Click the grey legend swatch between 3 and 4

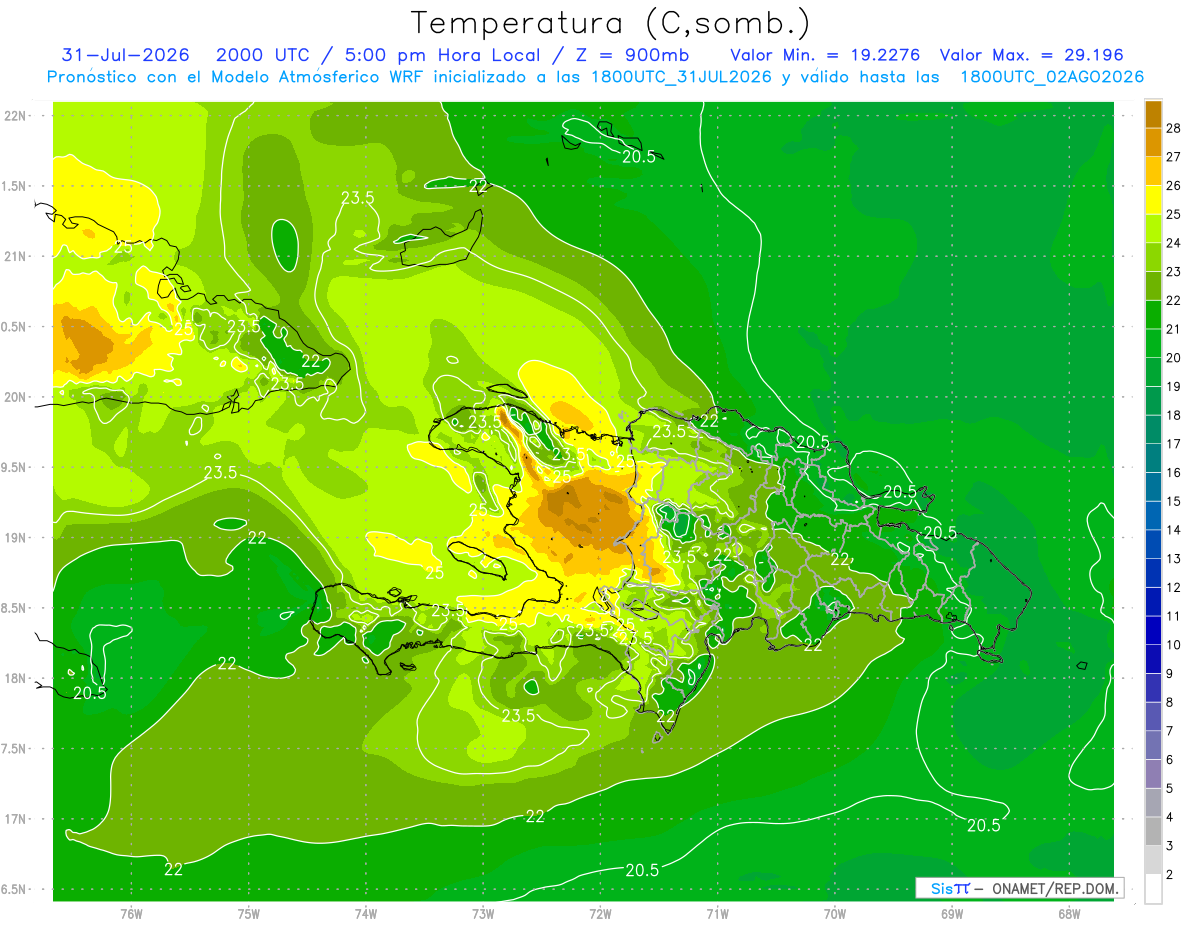[x=1153, y=832]
